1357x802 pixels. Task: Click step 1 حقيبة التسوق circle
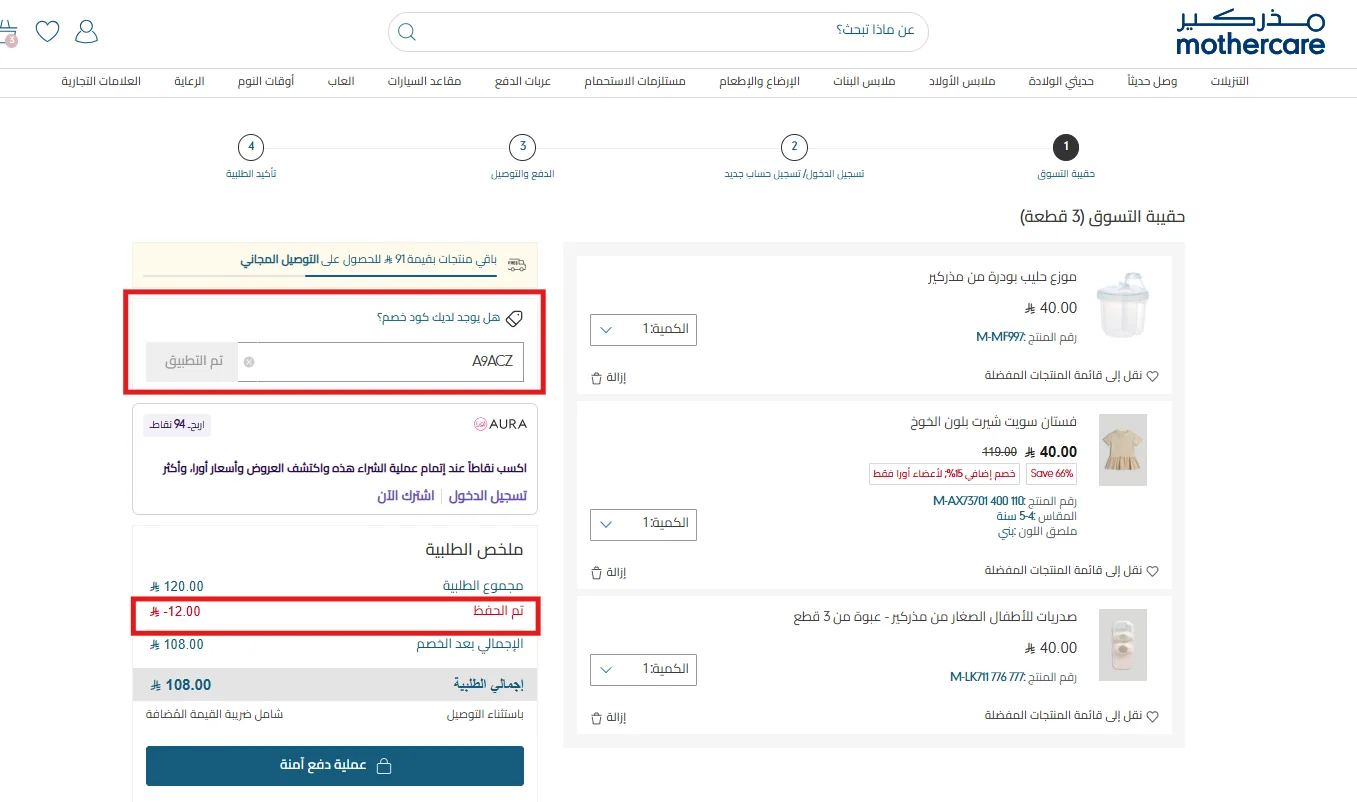[x=1066, y=148]
